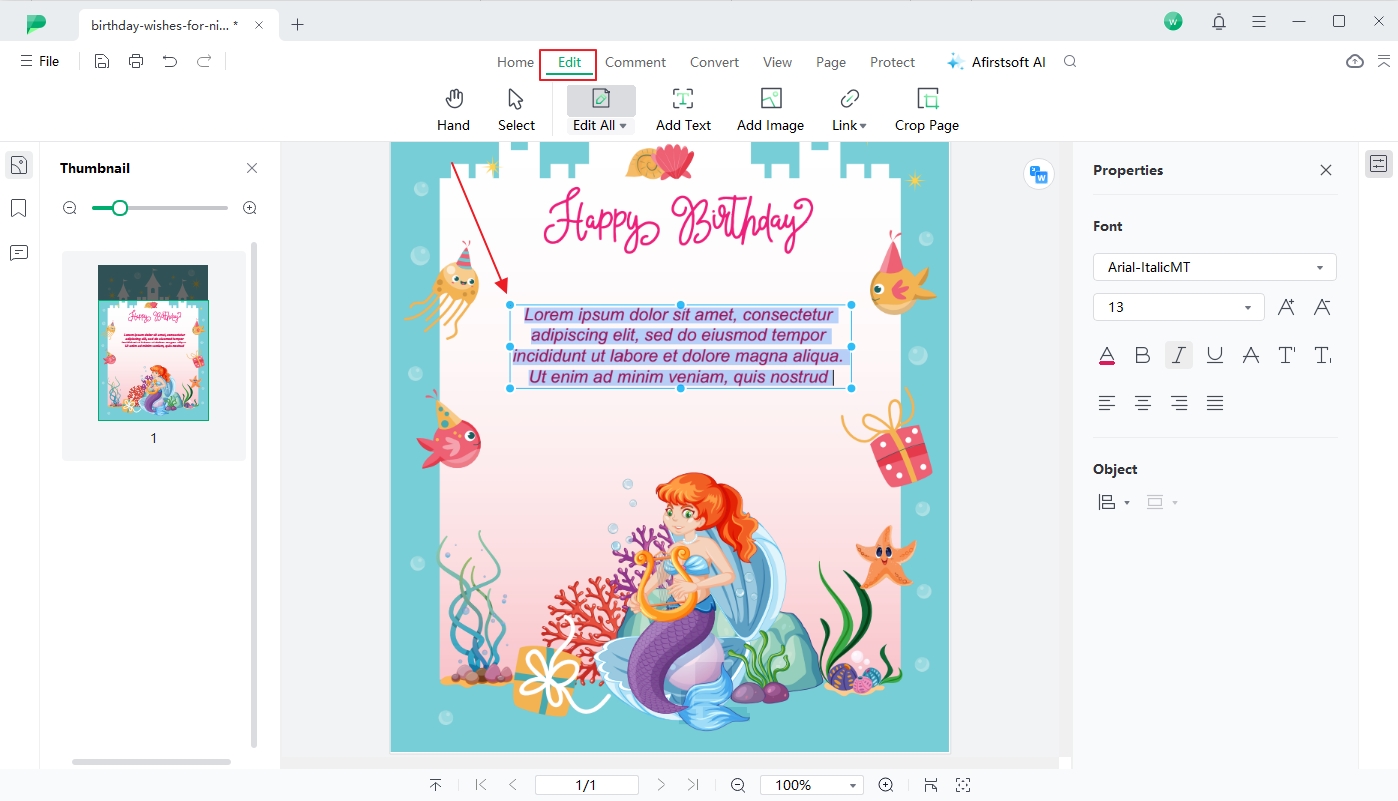This screenshot has width=1398, height=801.
Task: Switch to the View tab
Action: pos(777,62)
